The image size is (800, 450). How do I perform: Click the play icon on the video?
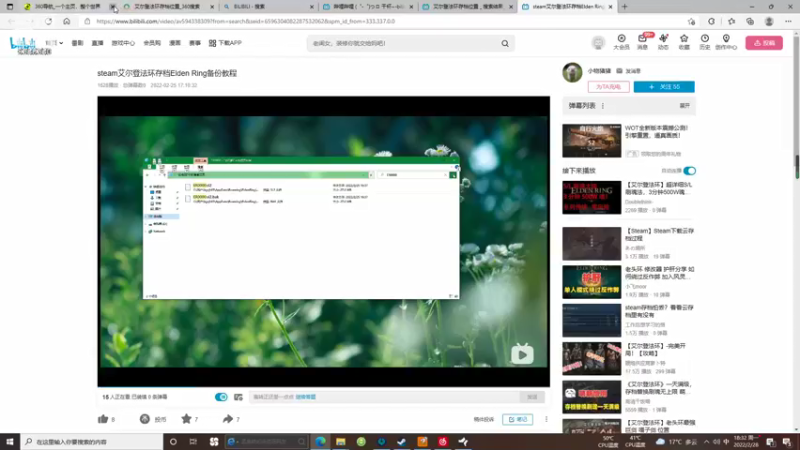(x=522, y=354)
